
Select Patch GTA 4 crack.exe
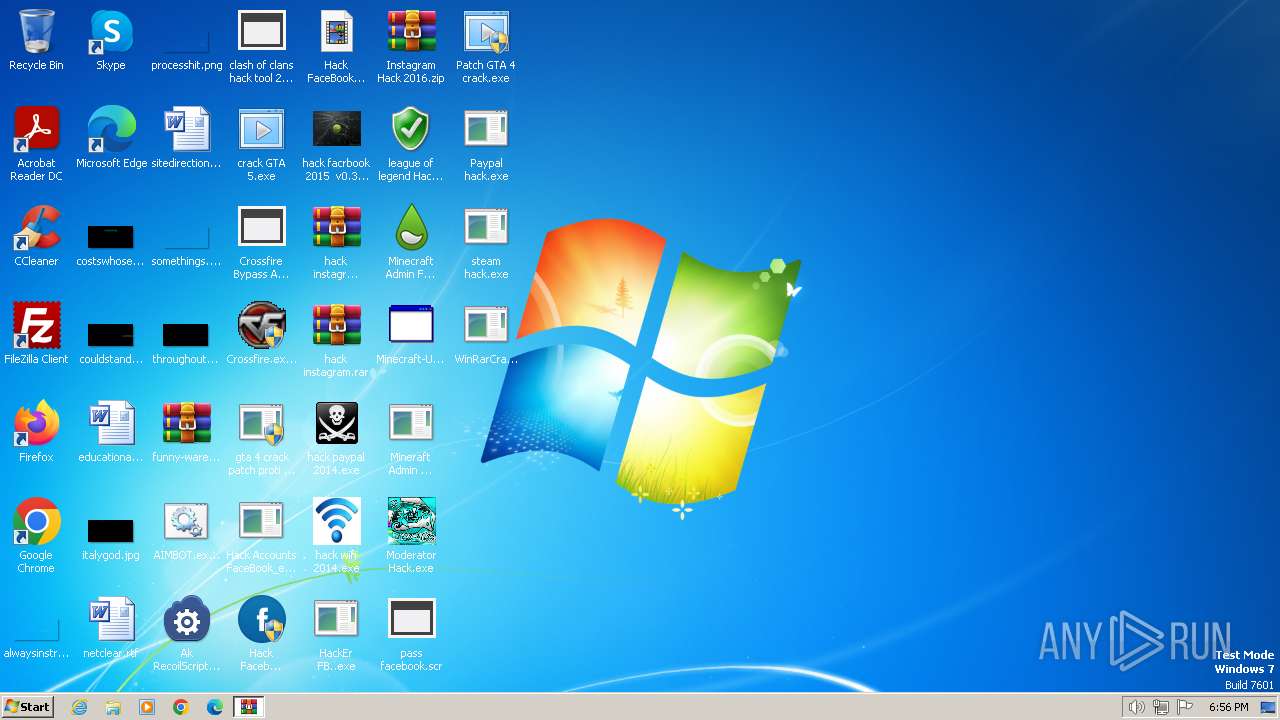coord(486,32)
